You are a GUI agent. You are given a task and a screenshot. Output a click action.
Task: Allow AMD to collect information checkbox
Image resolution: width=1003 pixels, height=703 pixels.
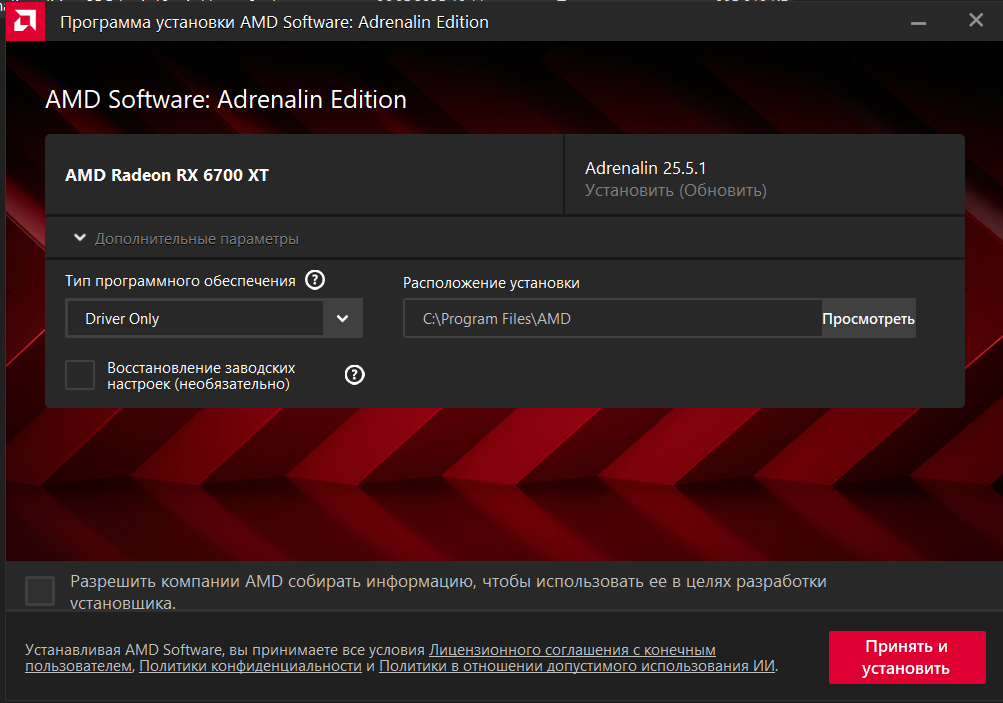point(40,590)
